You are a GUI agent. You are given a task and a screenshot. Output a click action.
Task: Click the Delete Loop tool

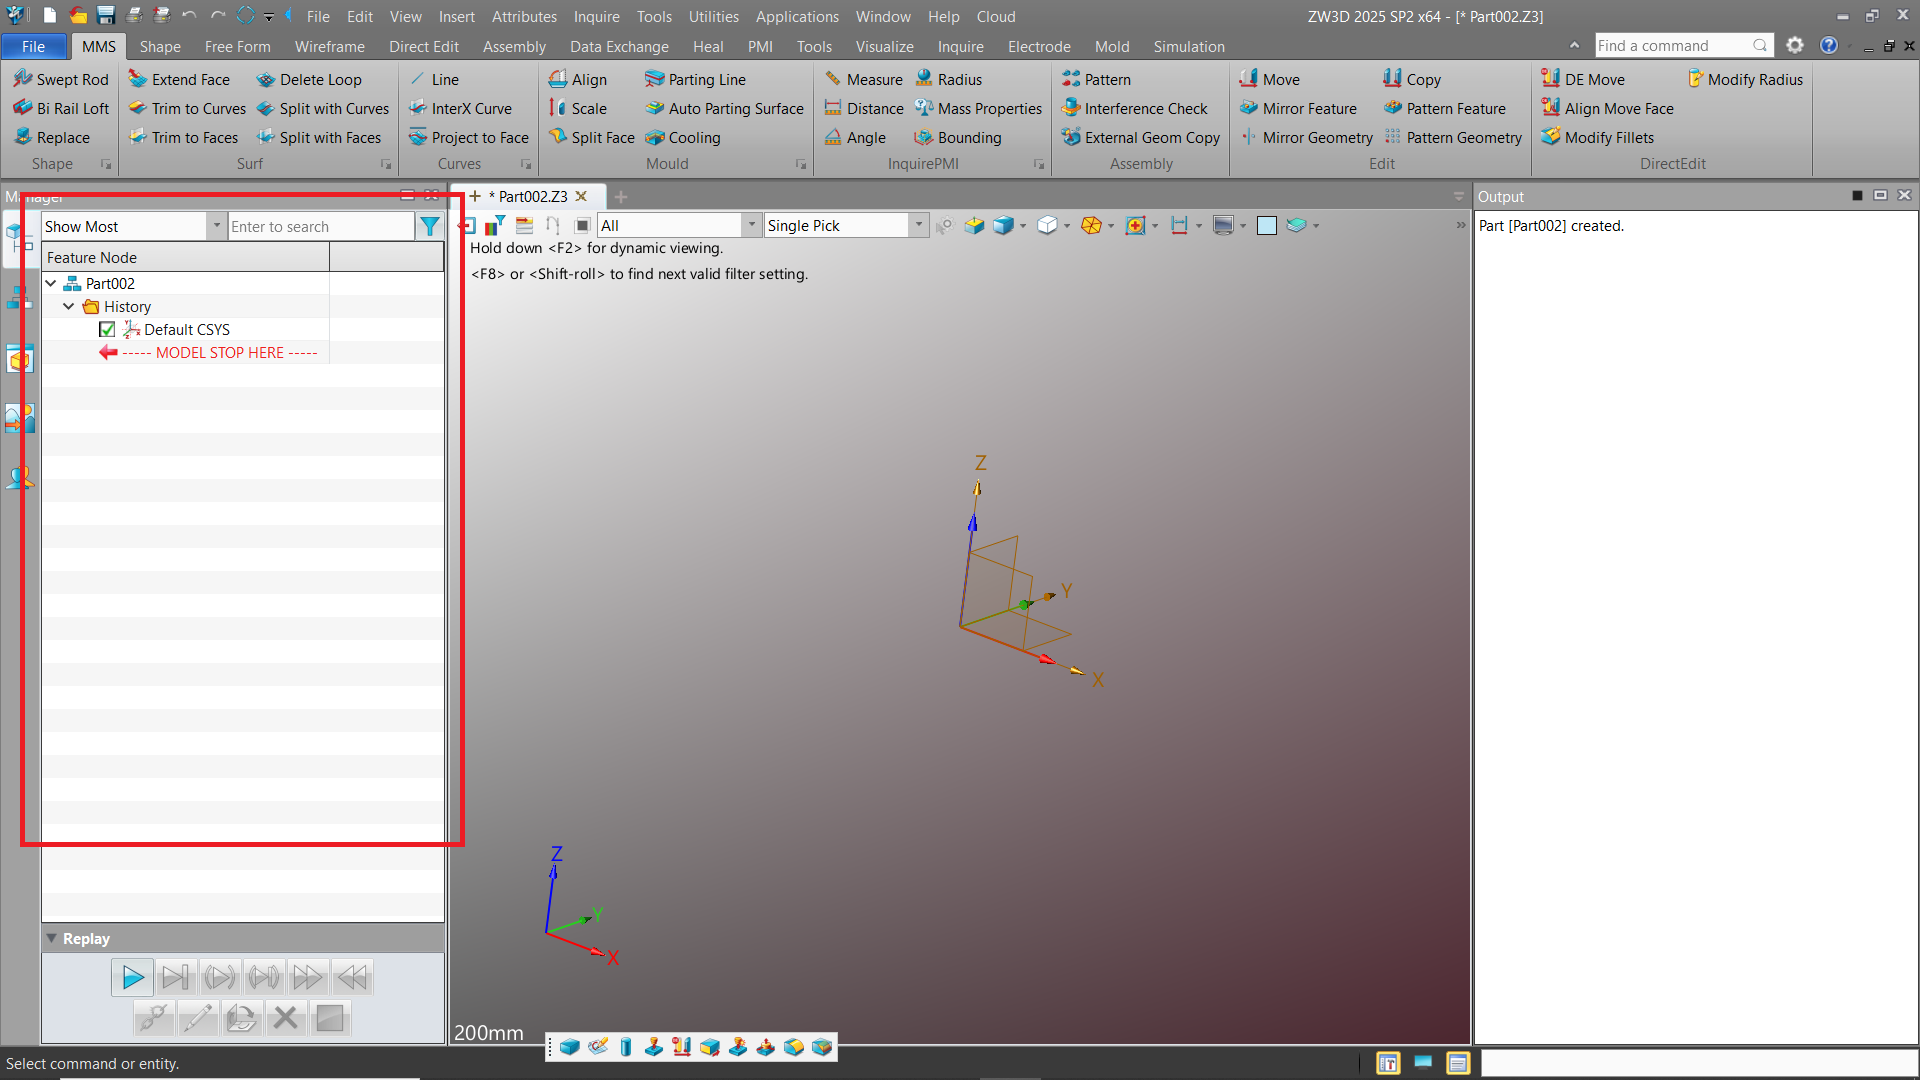point(308,79)
